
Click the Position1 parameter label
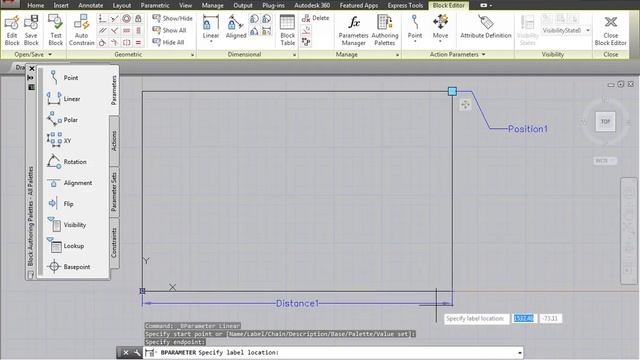point(527,129)
